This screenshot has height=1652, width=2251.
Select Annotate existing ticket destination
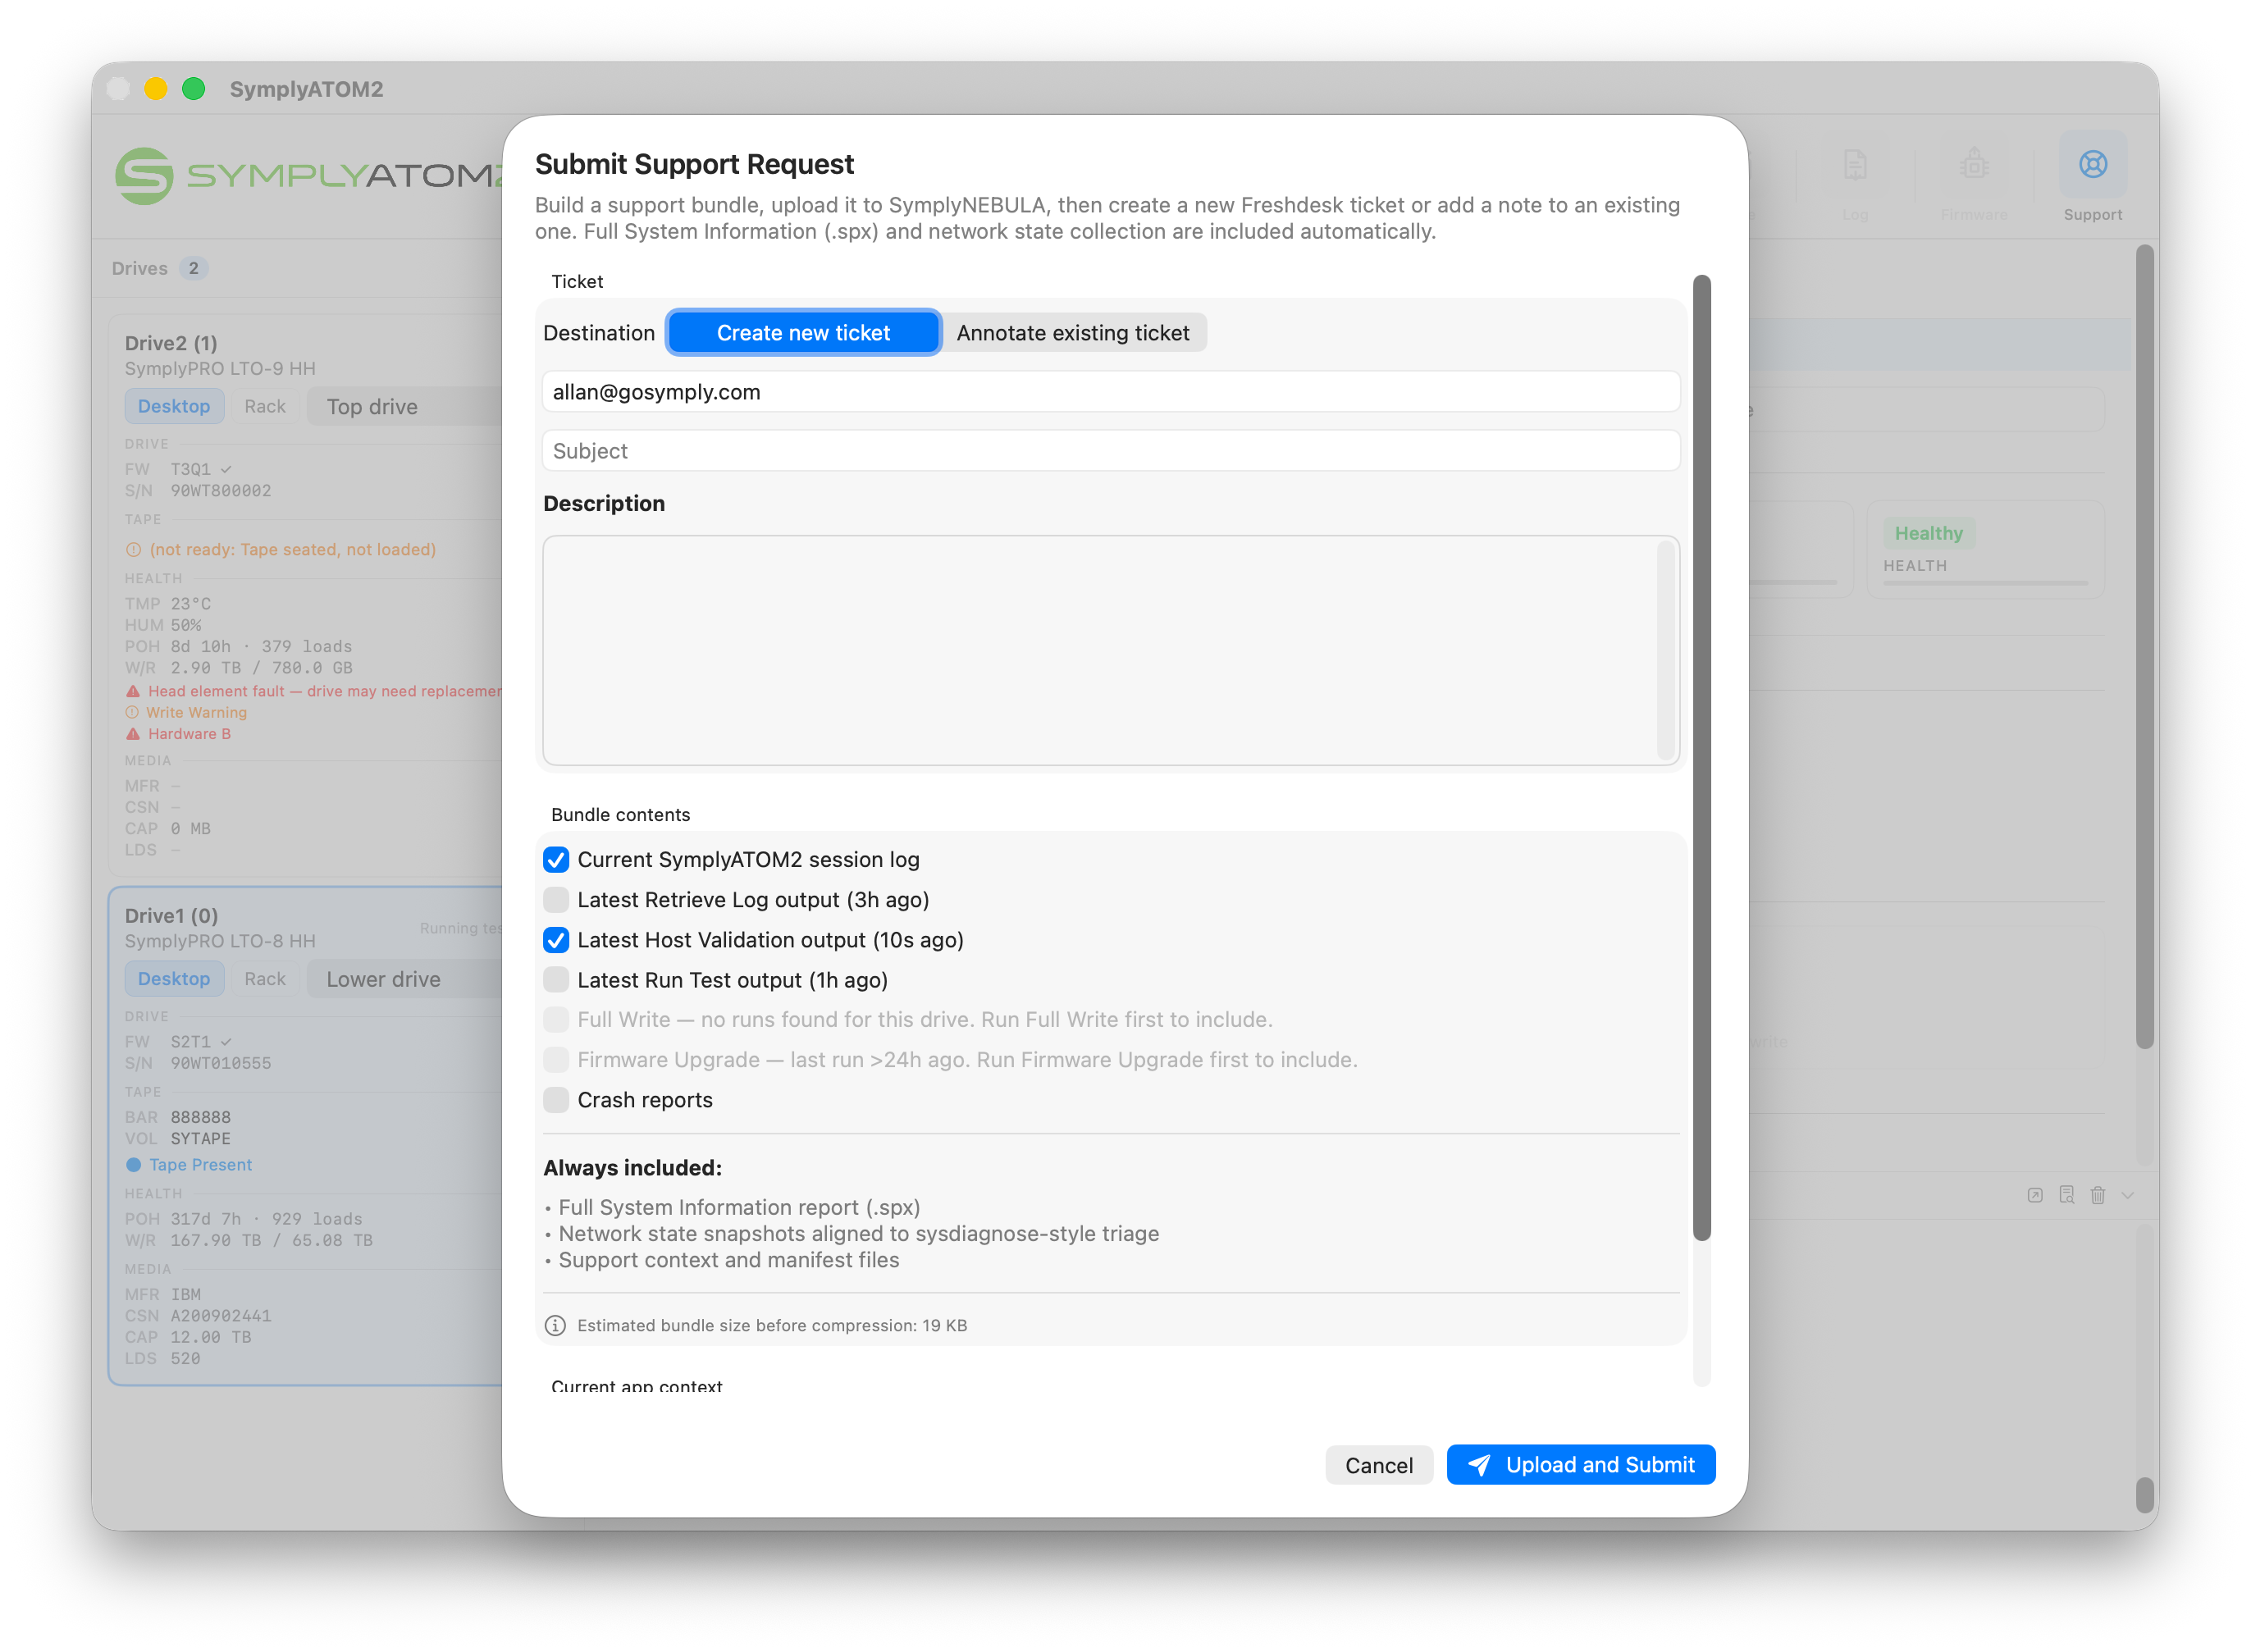pos(1073,333)
